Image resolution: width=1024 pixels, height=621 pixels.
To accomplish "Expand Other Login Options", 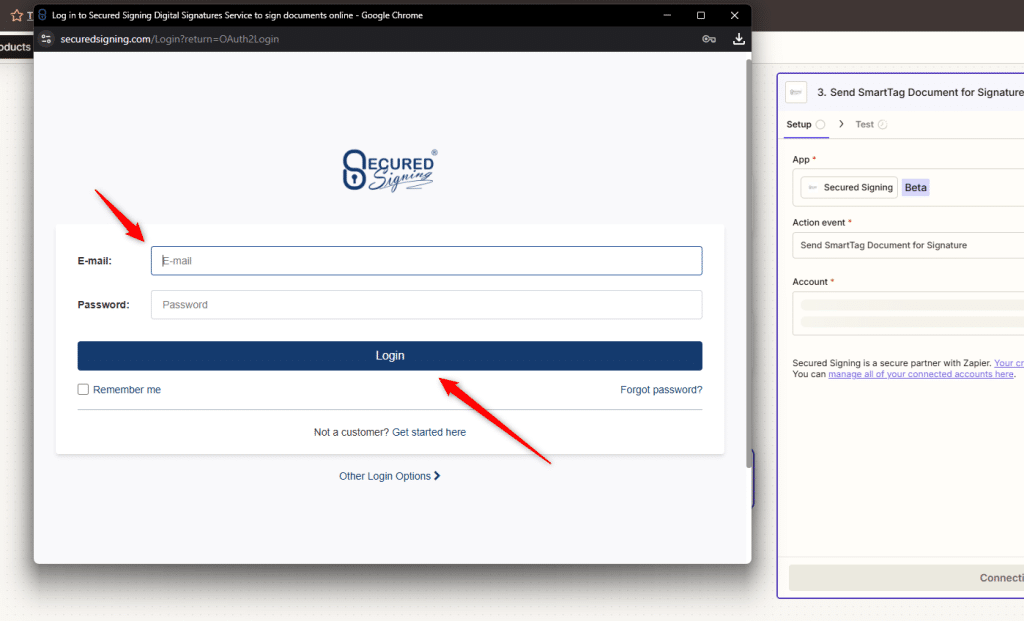I will pyautogui.click(x=389, y=476).
